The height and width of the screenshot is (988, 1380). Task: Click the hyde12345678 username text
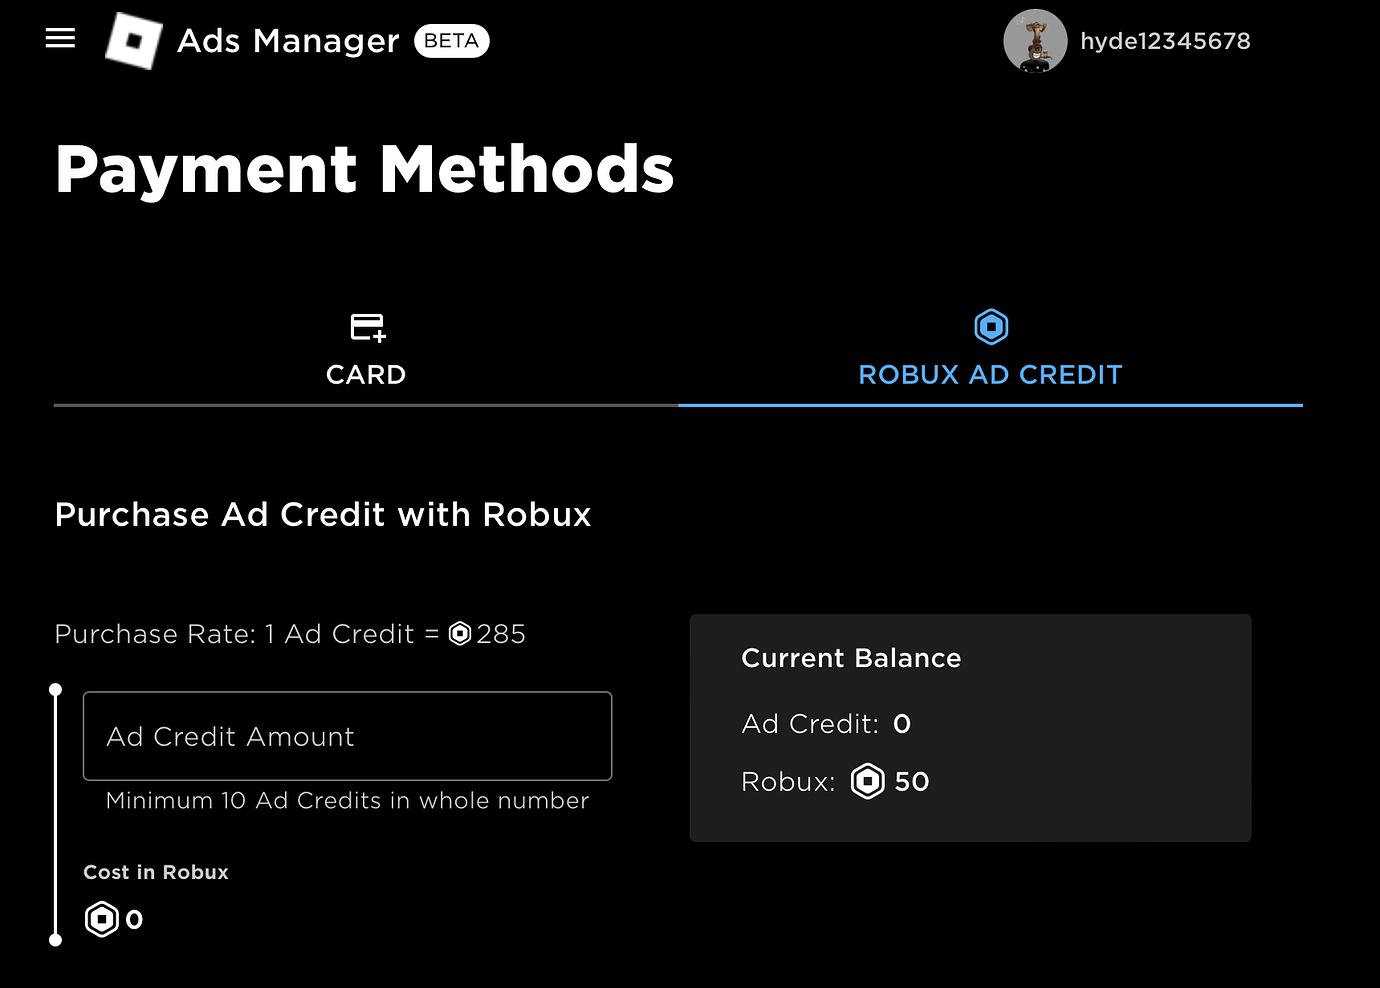coord(1165,41)
